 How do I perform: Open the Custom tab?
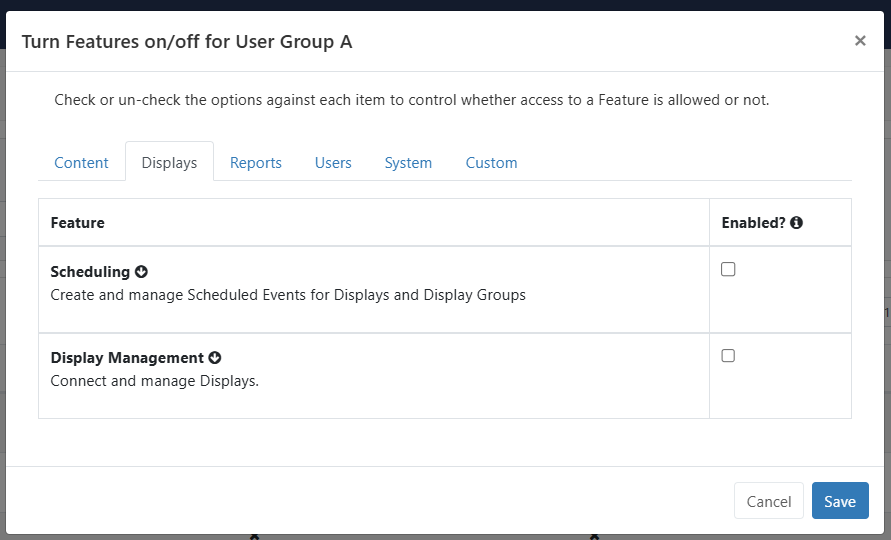(x=491, y=163)
